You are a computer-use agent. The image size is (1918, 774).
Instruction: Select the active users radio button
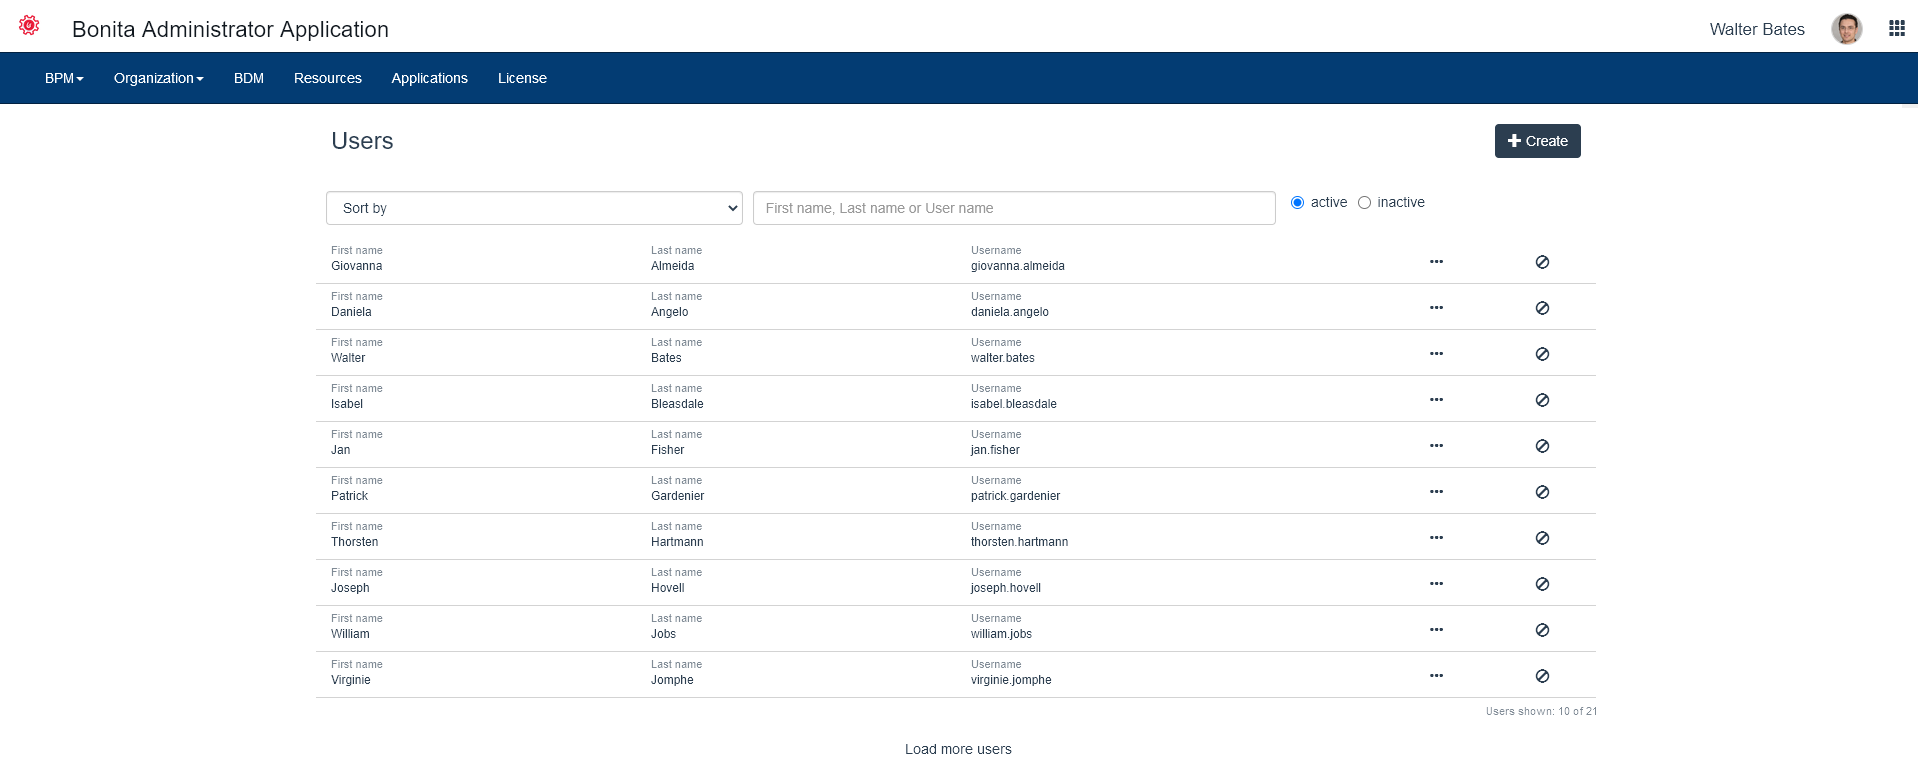1297,203
